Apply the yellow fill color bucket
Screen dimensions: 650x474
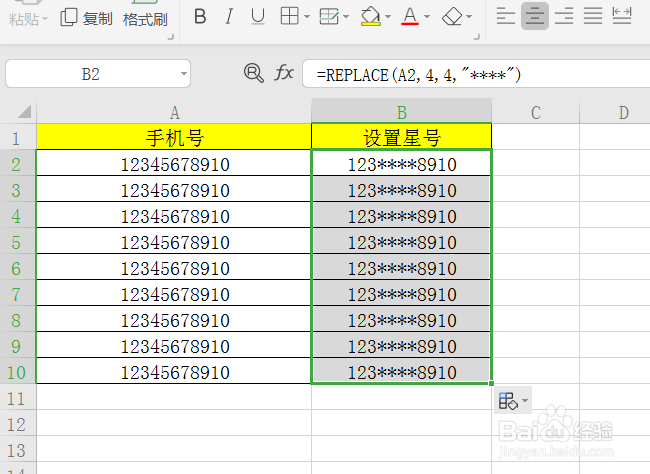tap(371, 17)
